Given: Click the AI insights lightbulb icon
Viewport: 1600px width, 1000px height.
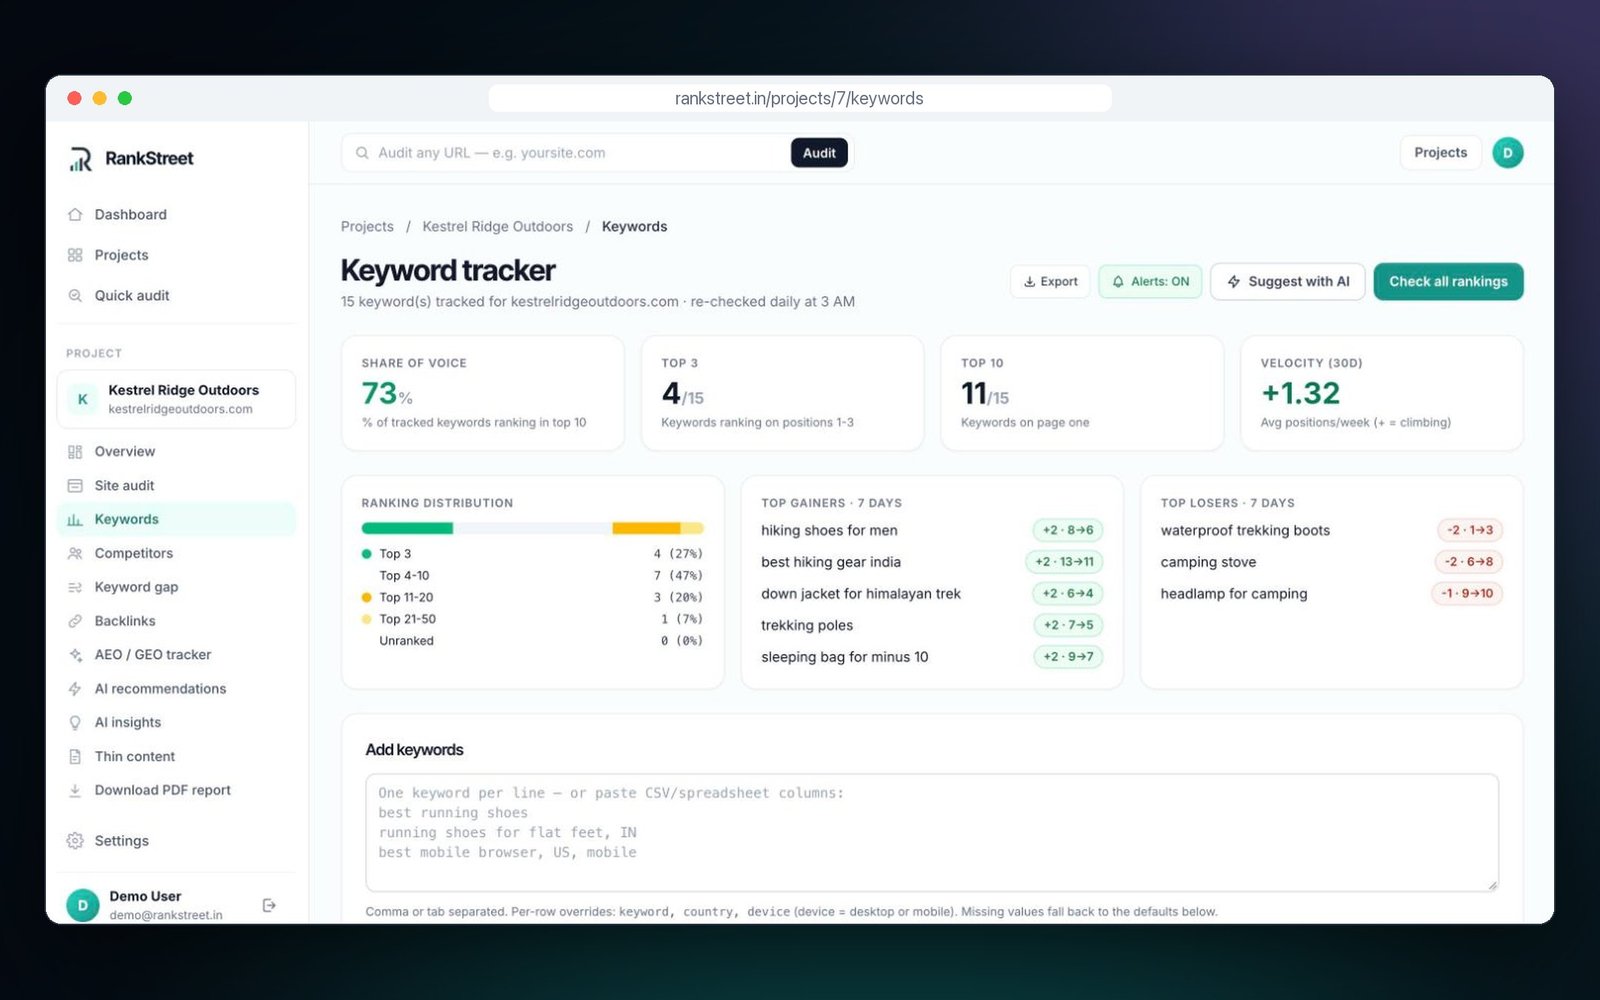Looking at the screenshot, I should click(75, 722).
